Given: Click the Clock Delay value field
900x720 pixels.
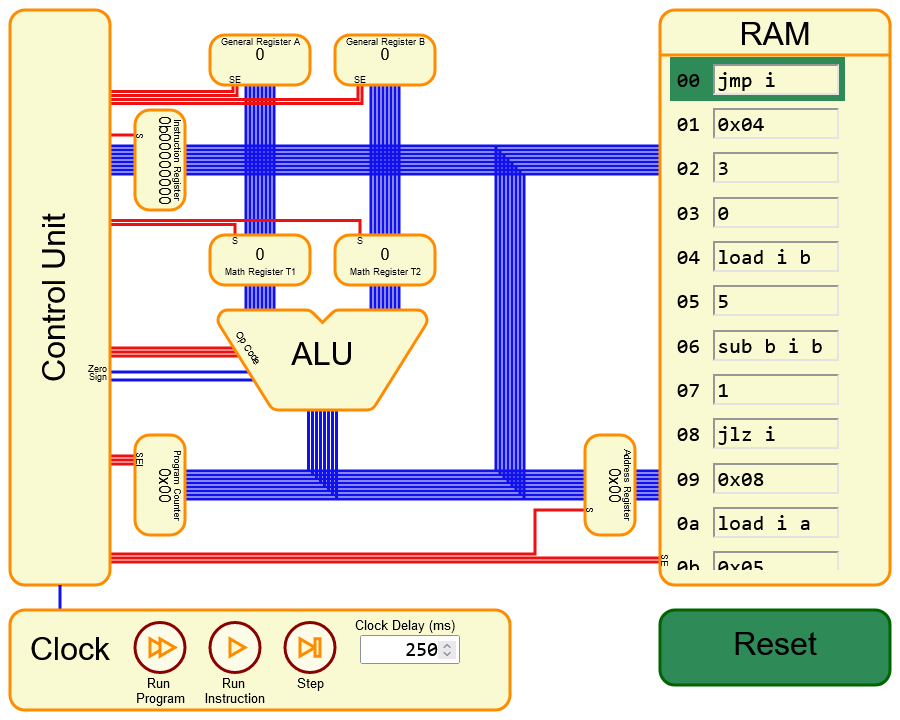Looking at the screenshot, I should pos(410,649).
